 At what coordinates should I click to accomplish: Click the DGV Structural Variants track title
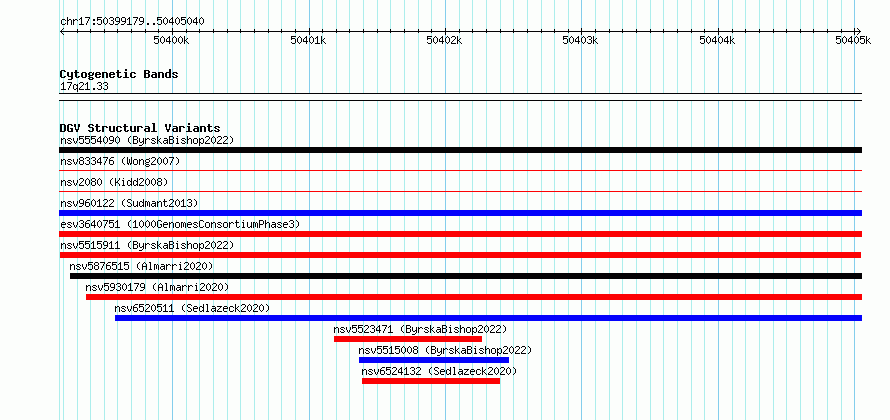(x=140, y=128)
